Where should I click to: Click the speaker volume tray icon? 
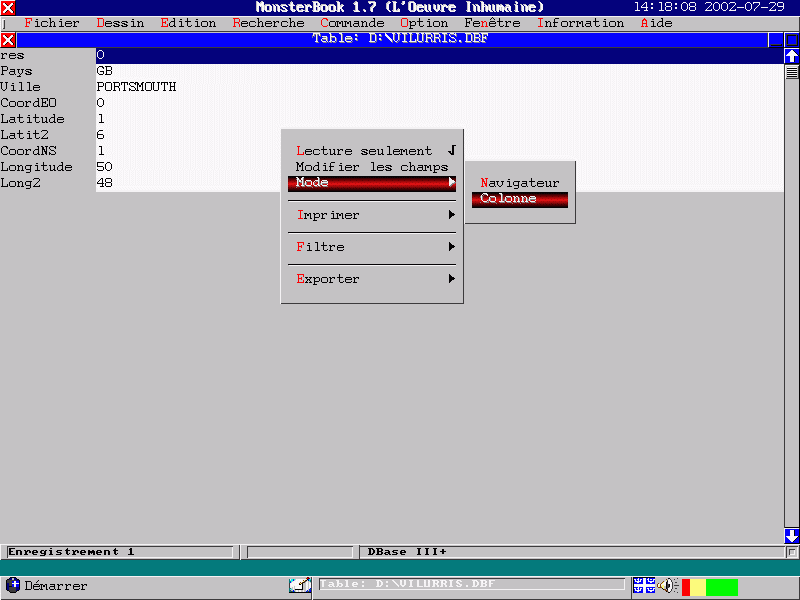(667, 586)
